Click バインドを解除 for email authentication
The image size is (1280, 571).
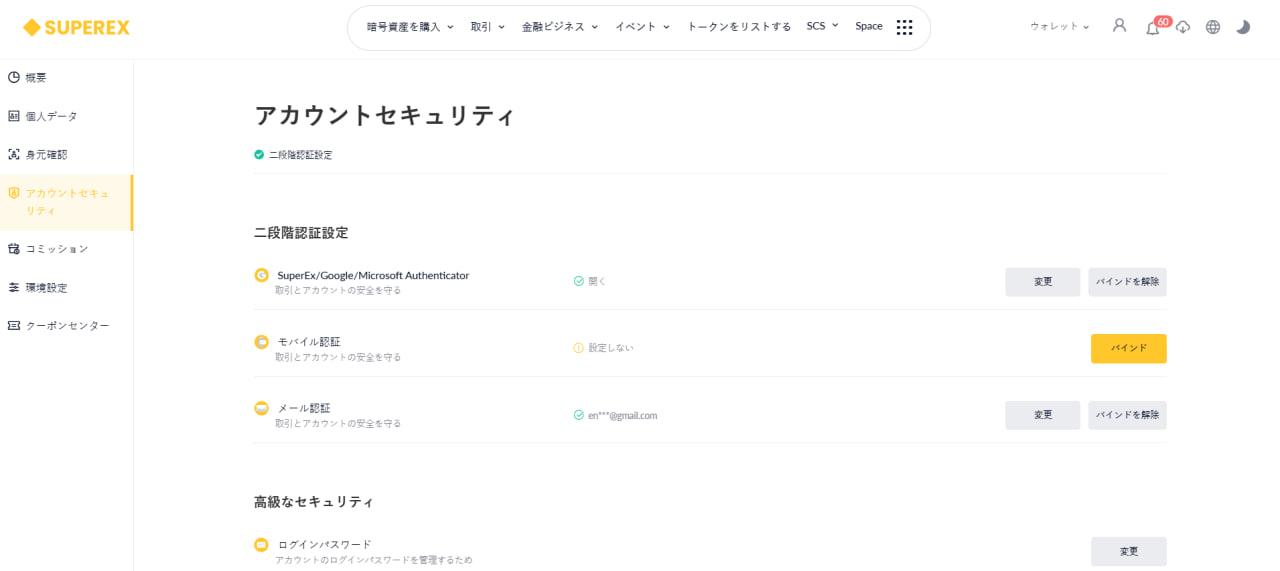coord(1127,415)
